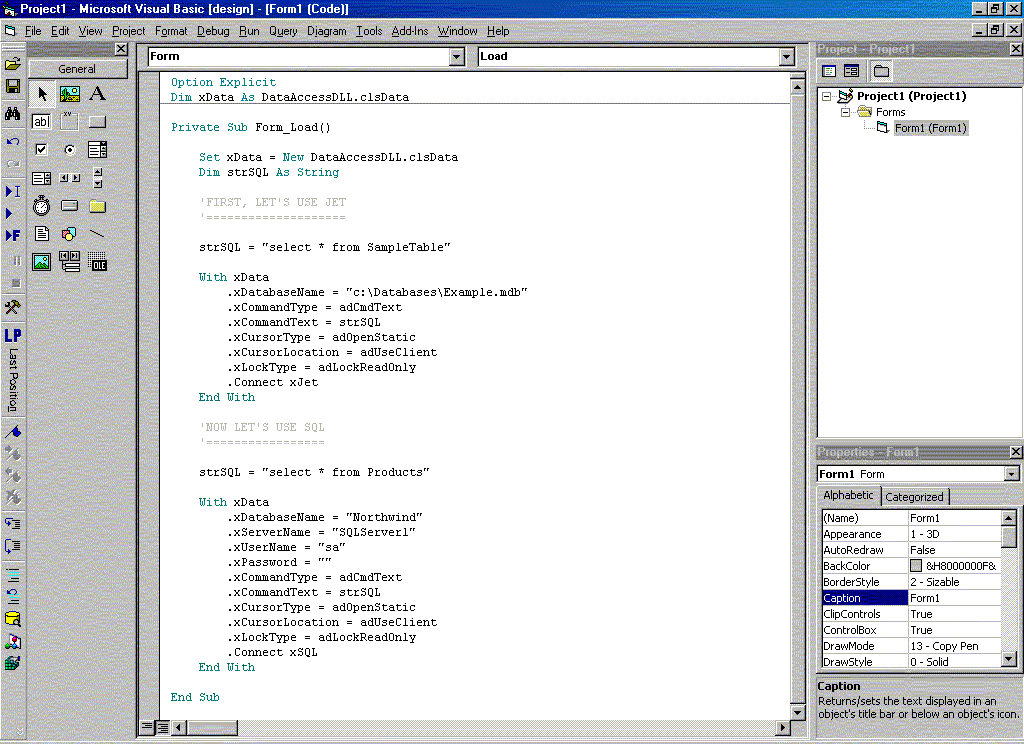This screenshot has height=744, width=1024.
Task: Click the hammer tools icon
Action: click(x=12, y=307)
